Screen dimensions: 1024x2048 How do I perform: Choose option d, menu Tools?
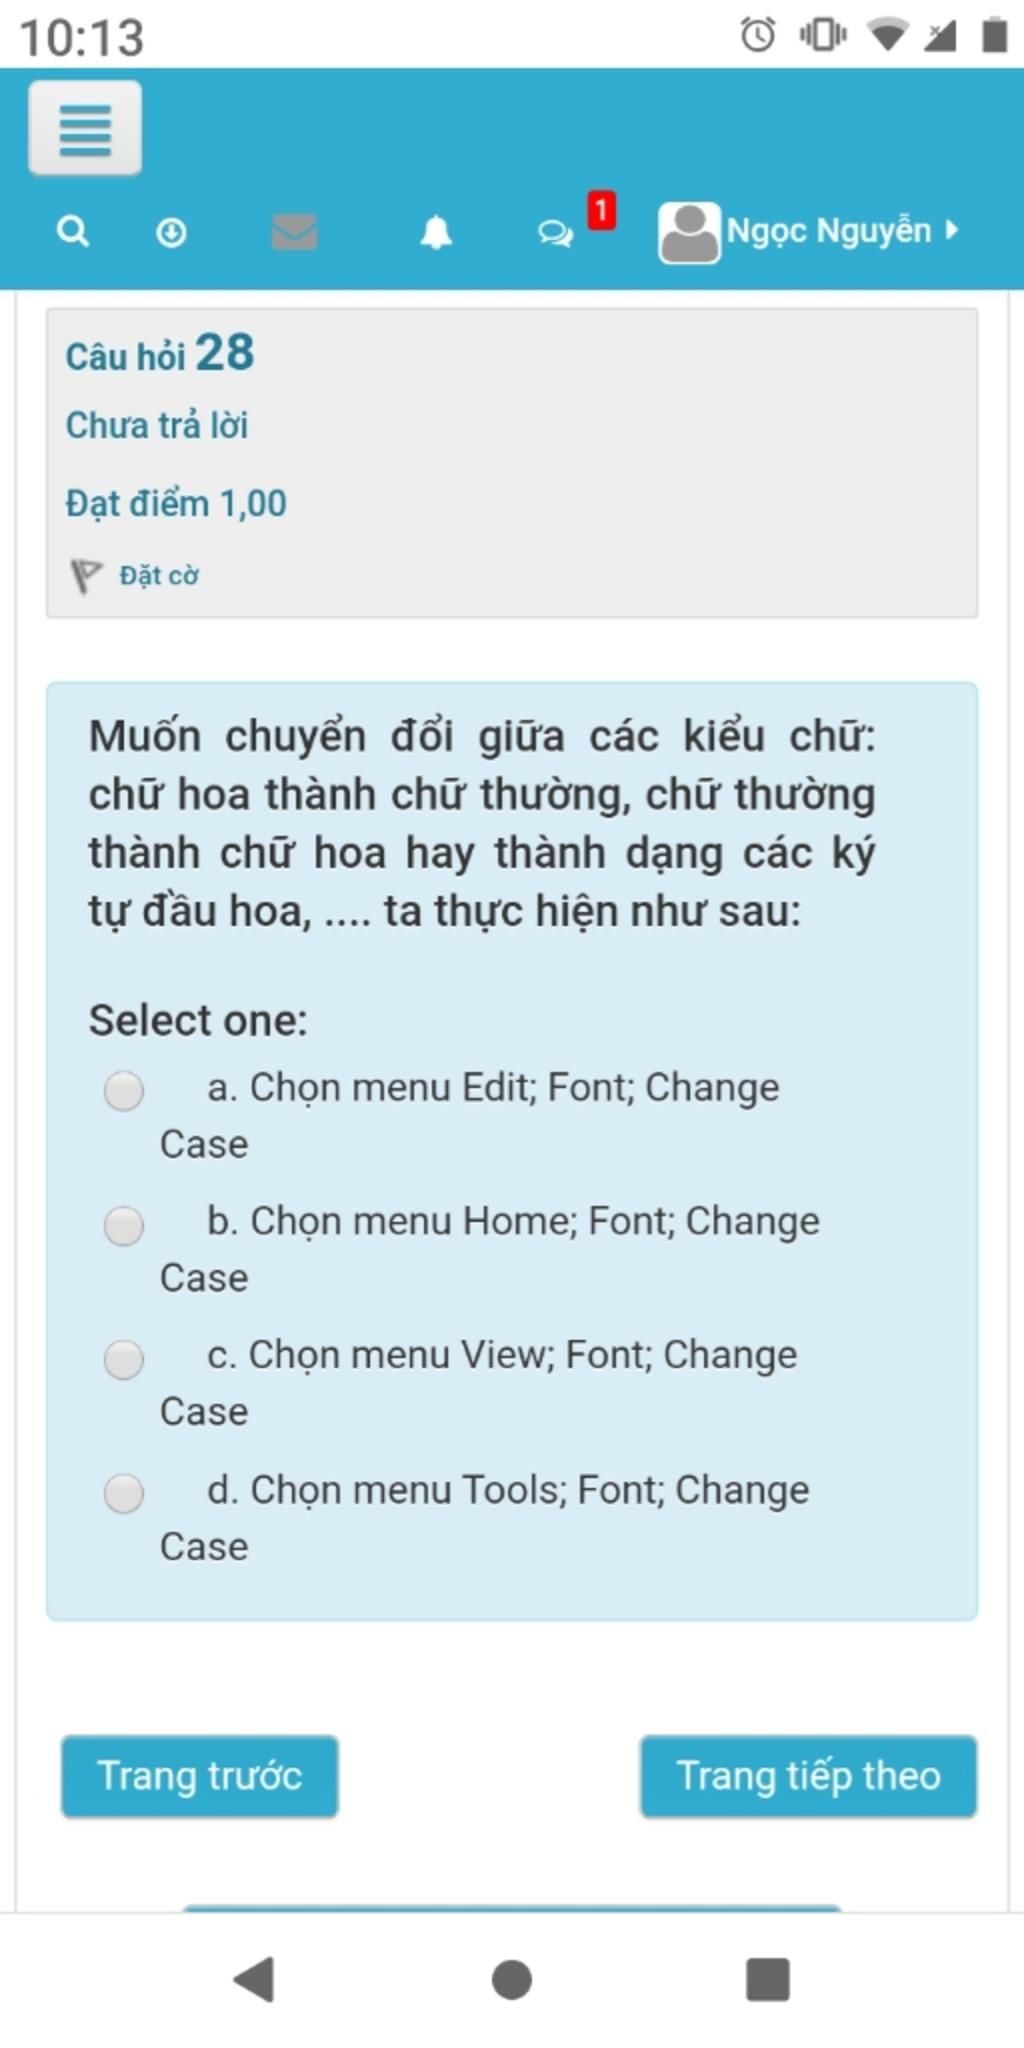tap(124, 1493)
